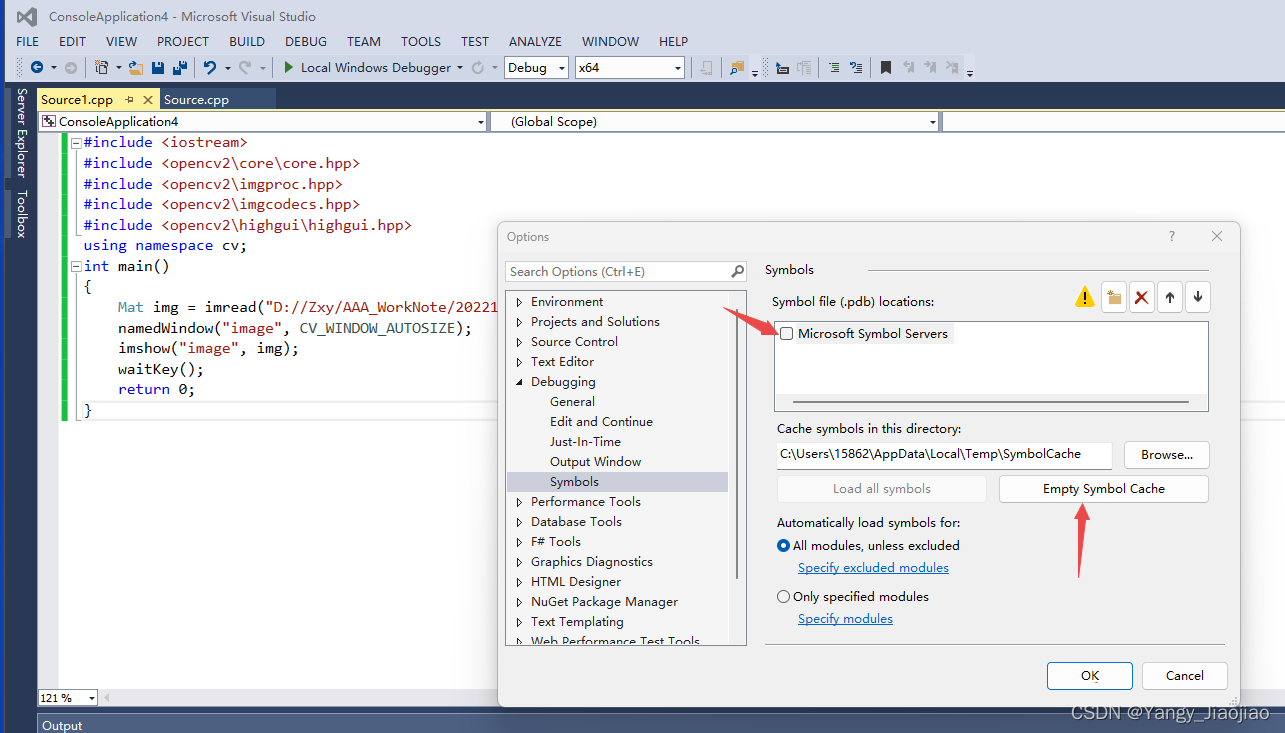This screenshot has width=1285, height=733.
Task: Click the symbol locations horizontal scrollbar
Action: click(x=990, y=402)
